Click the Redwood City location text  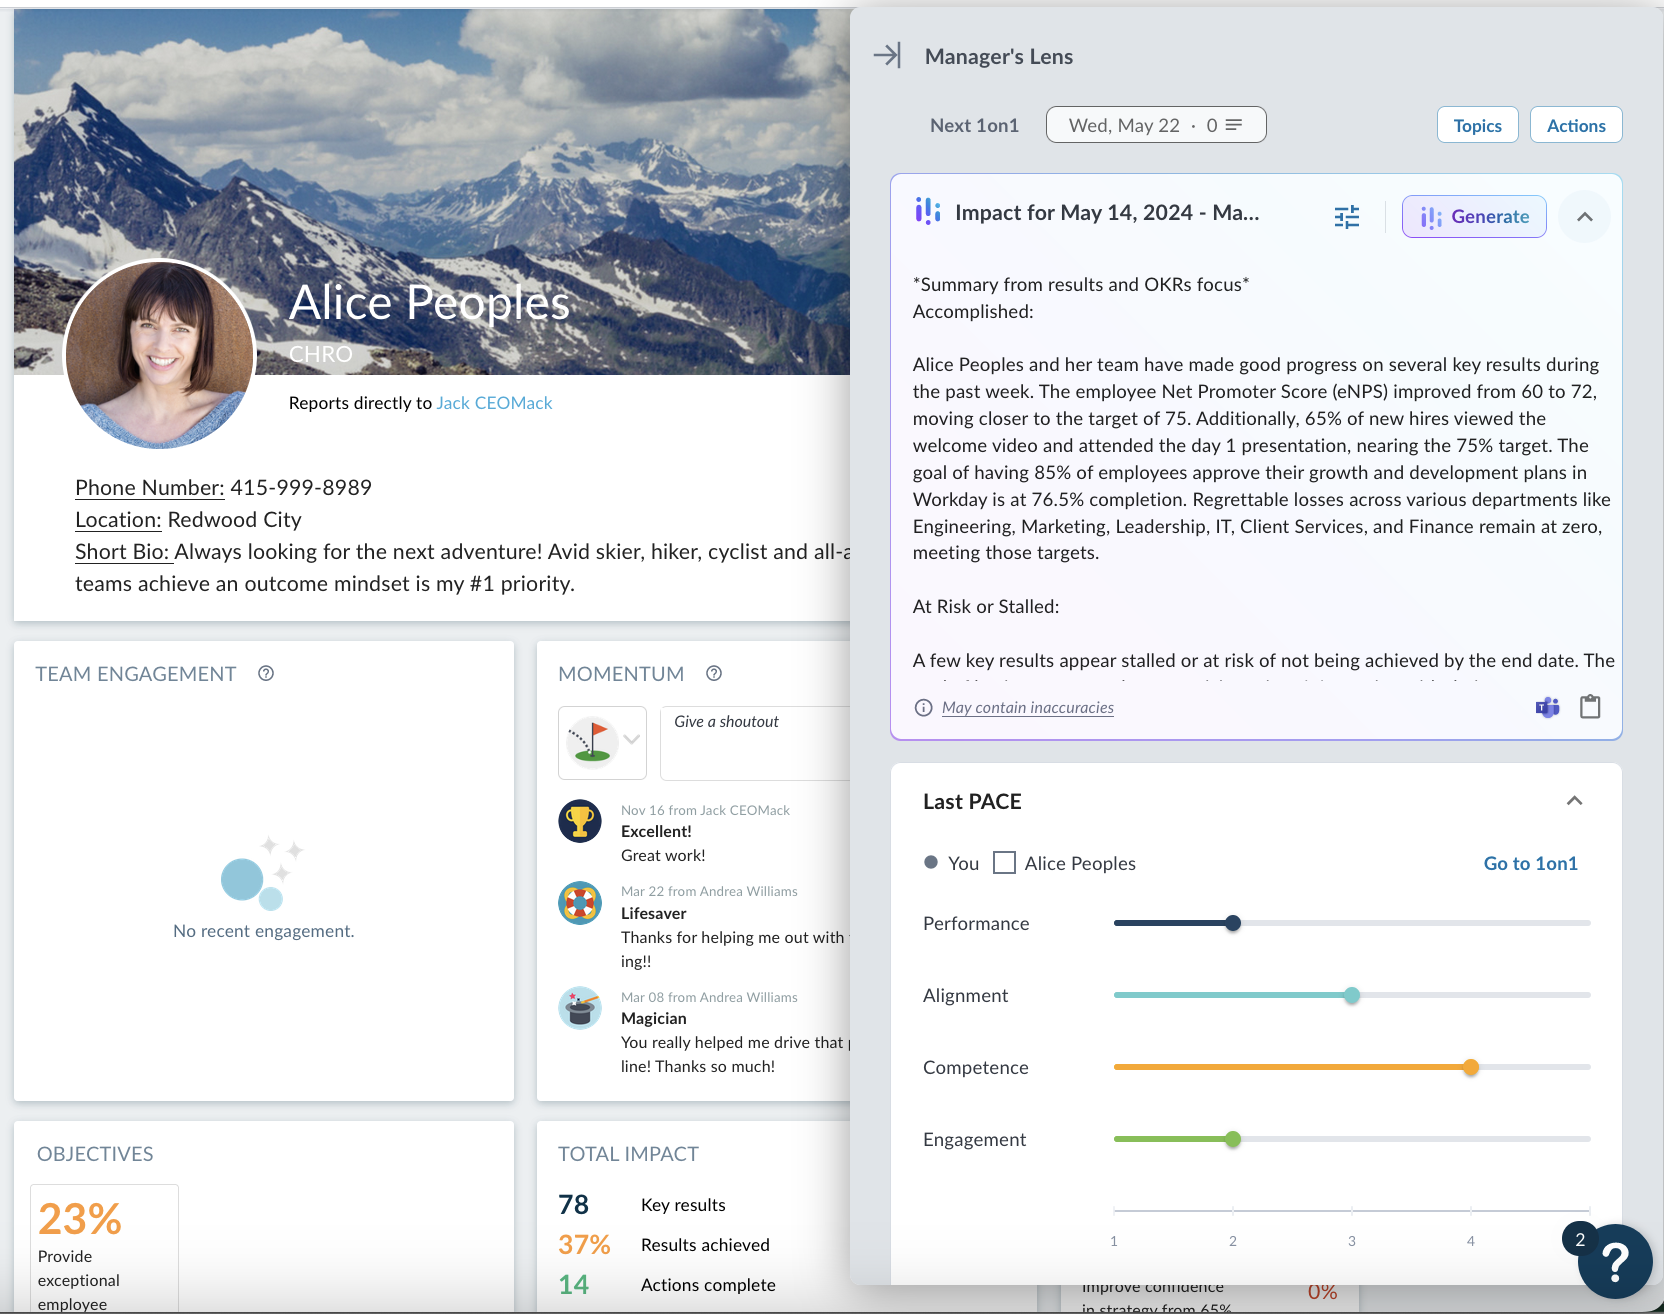point(235,520)
